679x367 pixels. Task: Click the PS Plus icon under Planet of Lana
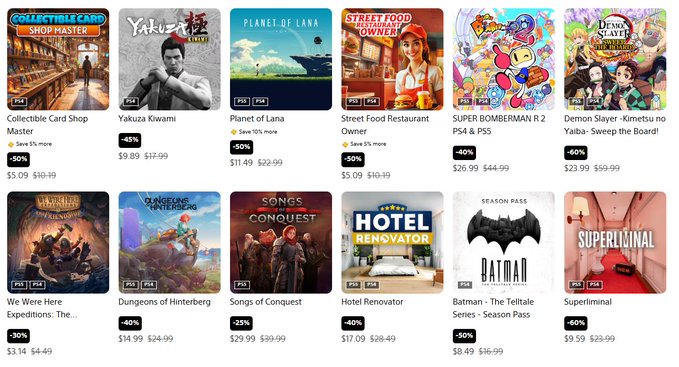tap(233, 132)
